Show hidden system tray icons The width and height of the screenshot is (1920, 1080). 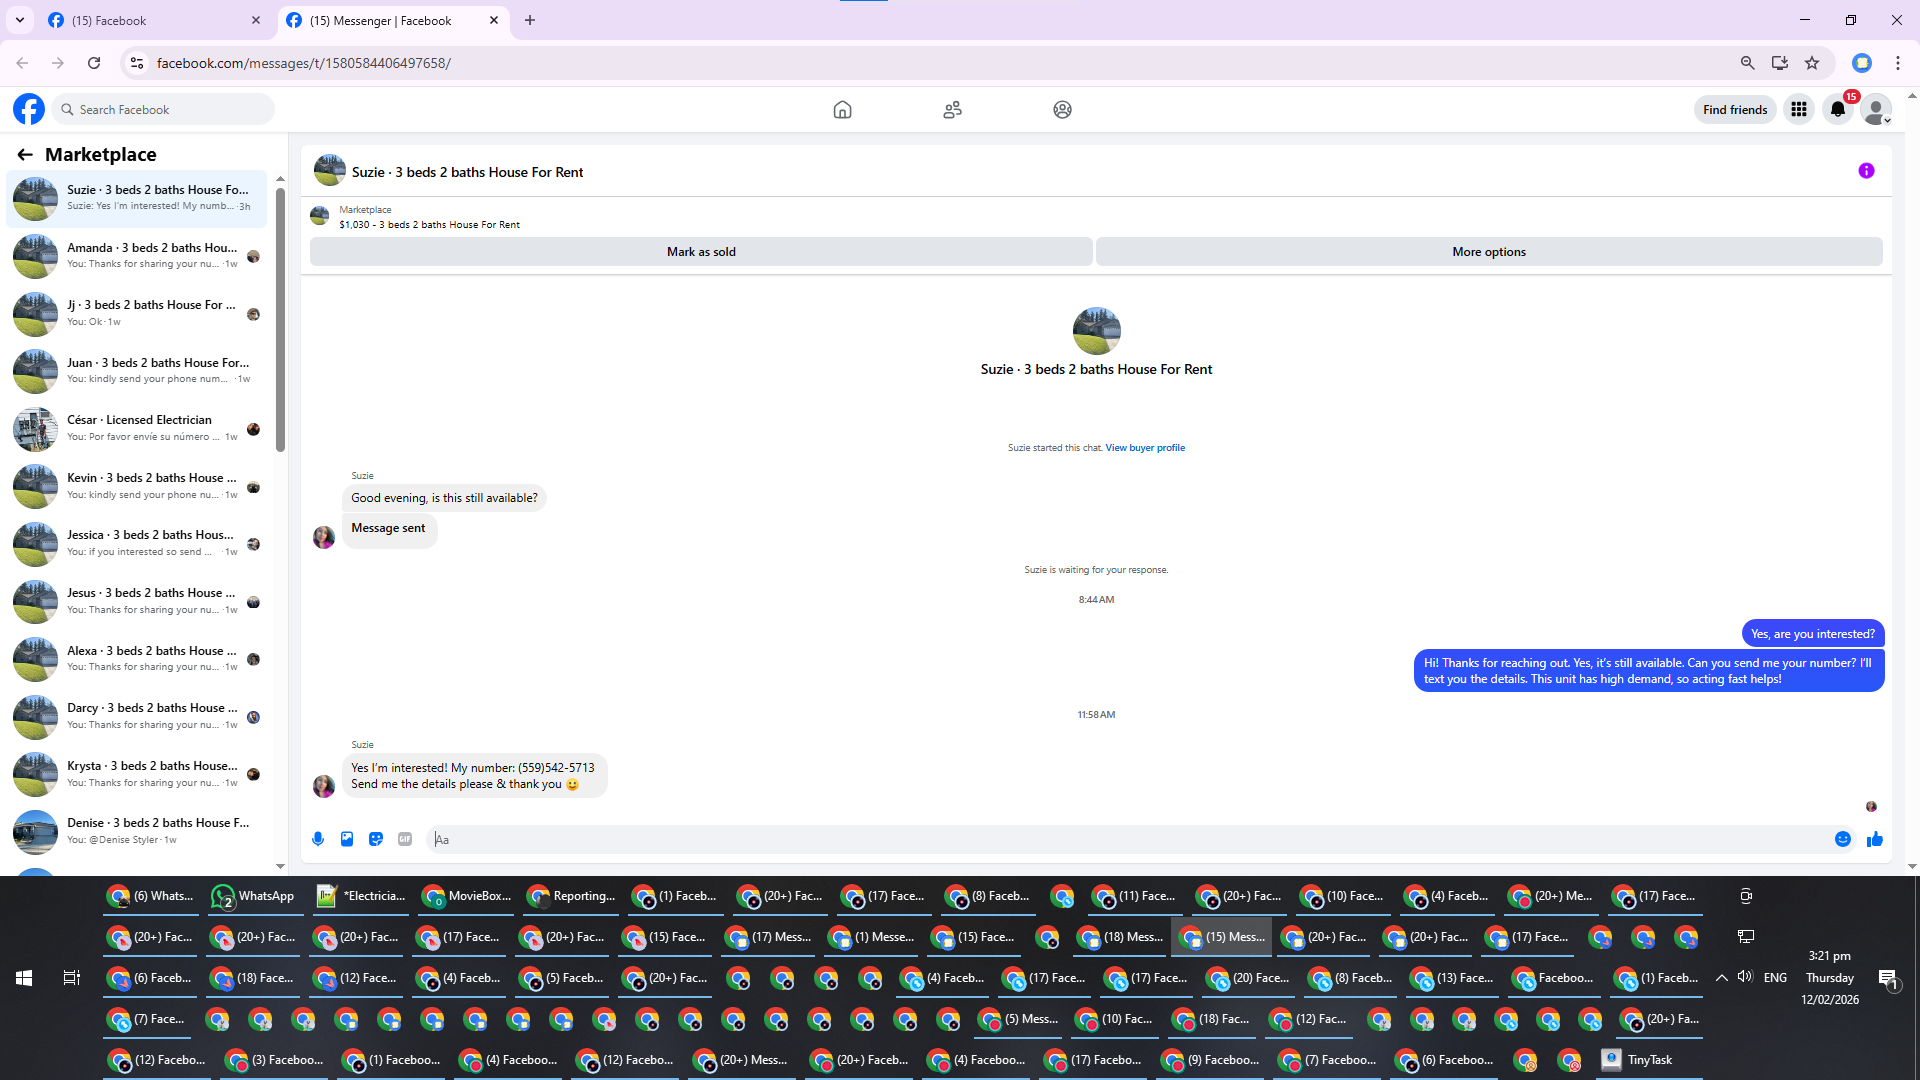tap(1722, 978)
